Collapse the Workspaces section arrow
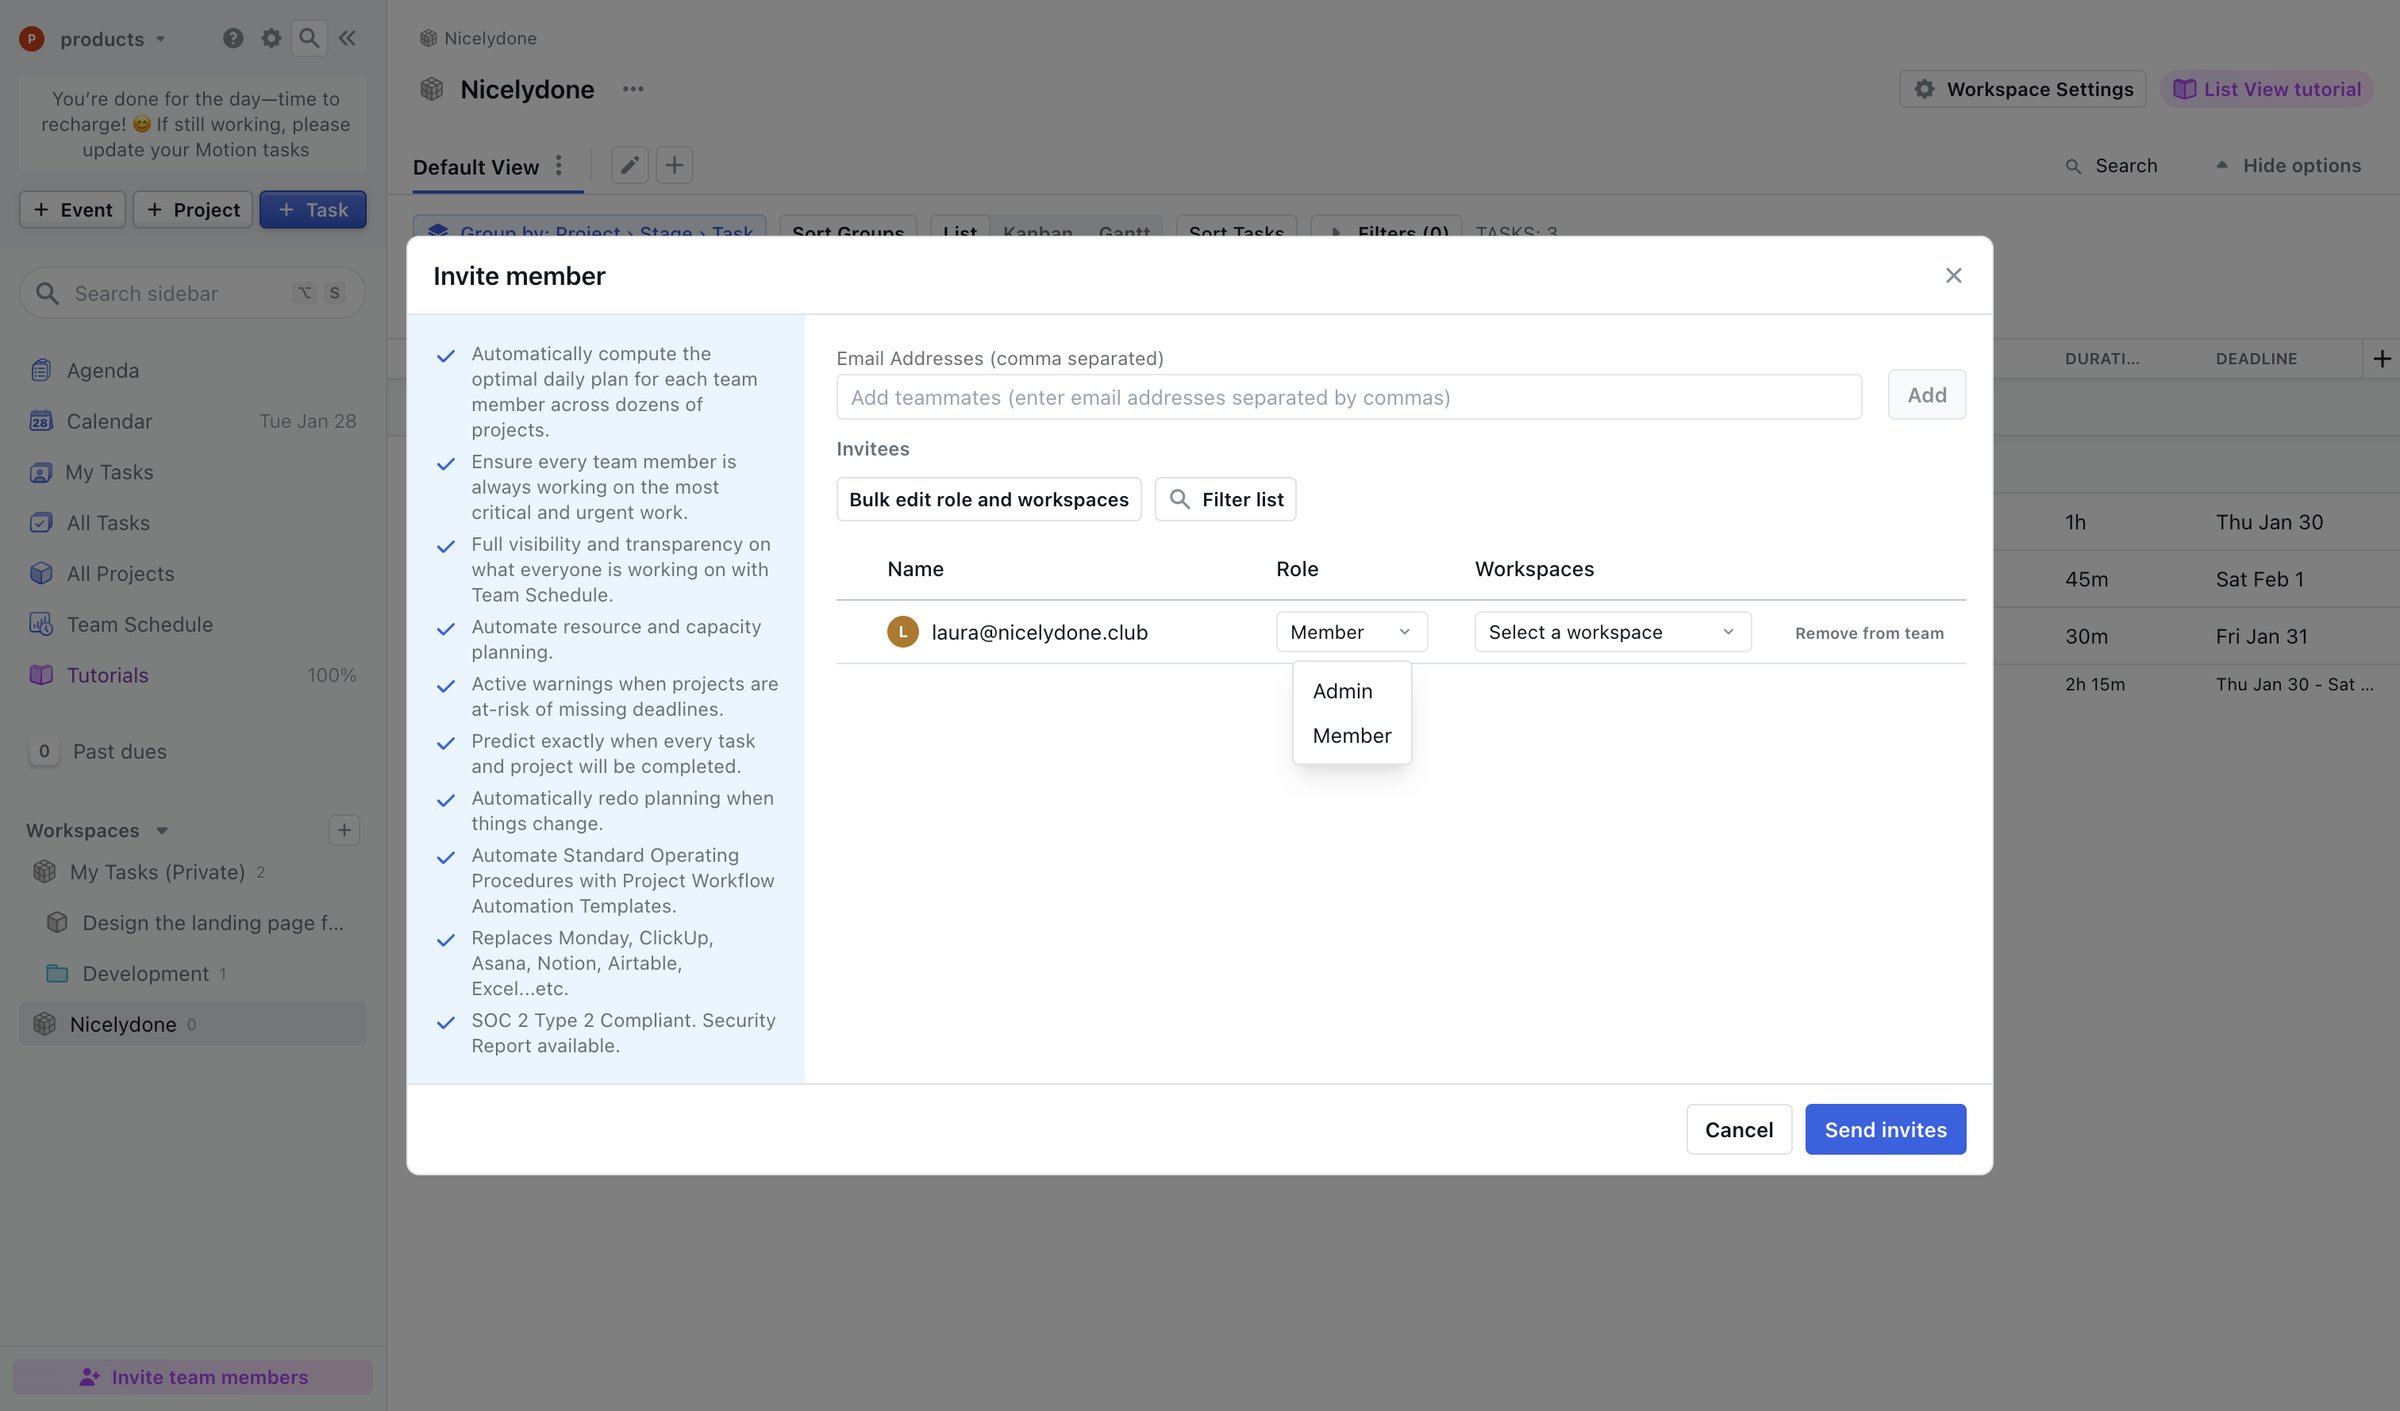The image size is (2400, 1411). [162, 830]
